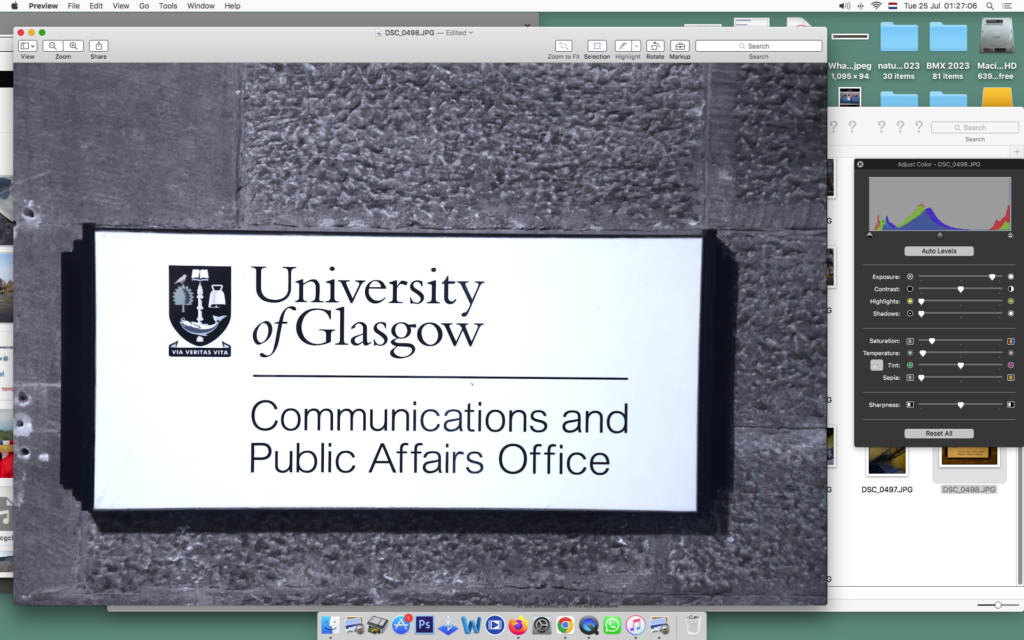
Task: Open iTunes from the Dock
Action: pyautogui.click(x=635, y=625)
